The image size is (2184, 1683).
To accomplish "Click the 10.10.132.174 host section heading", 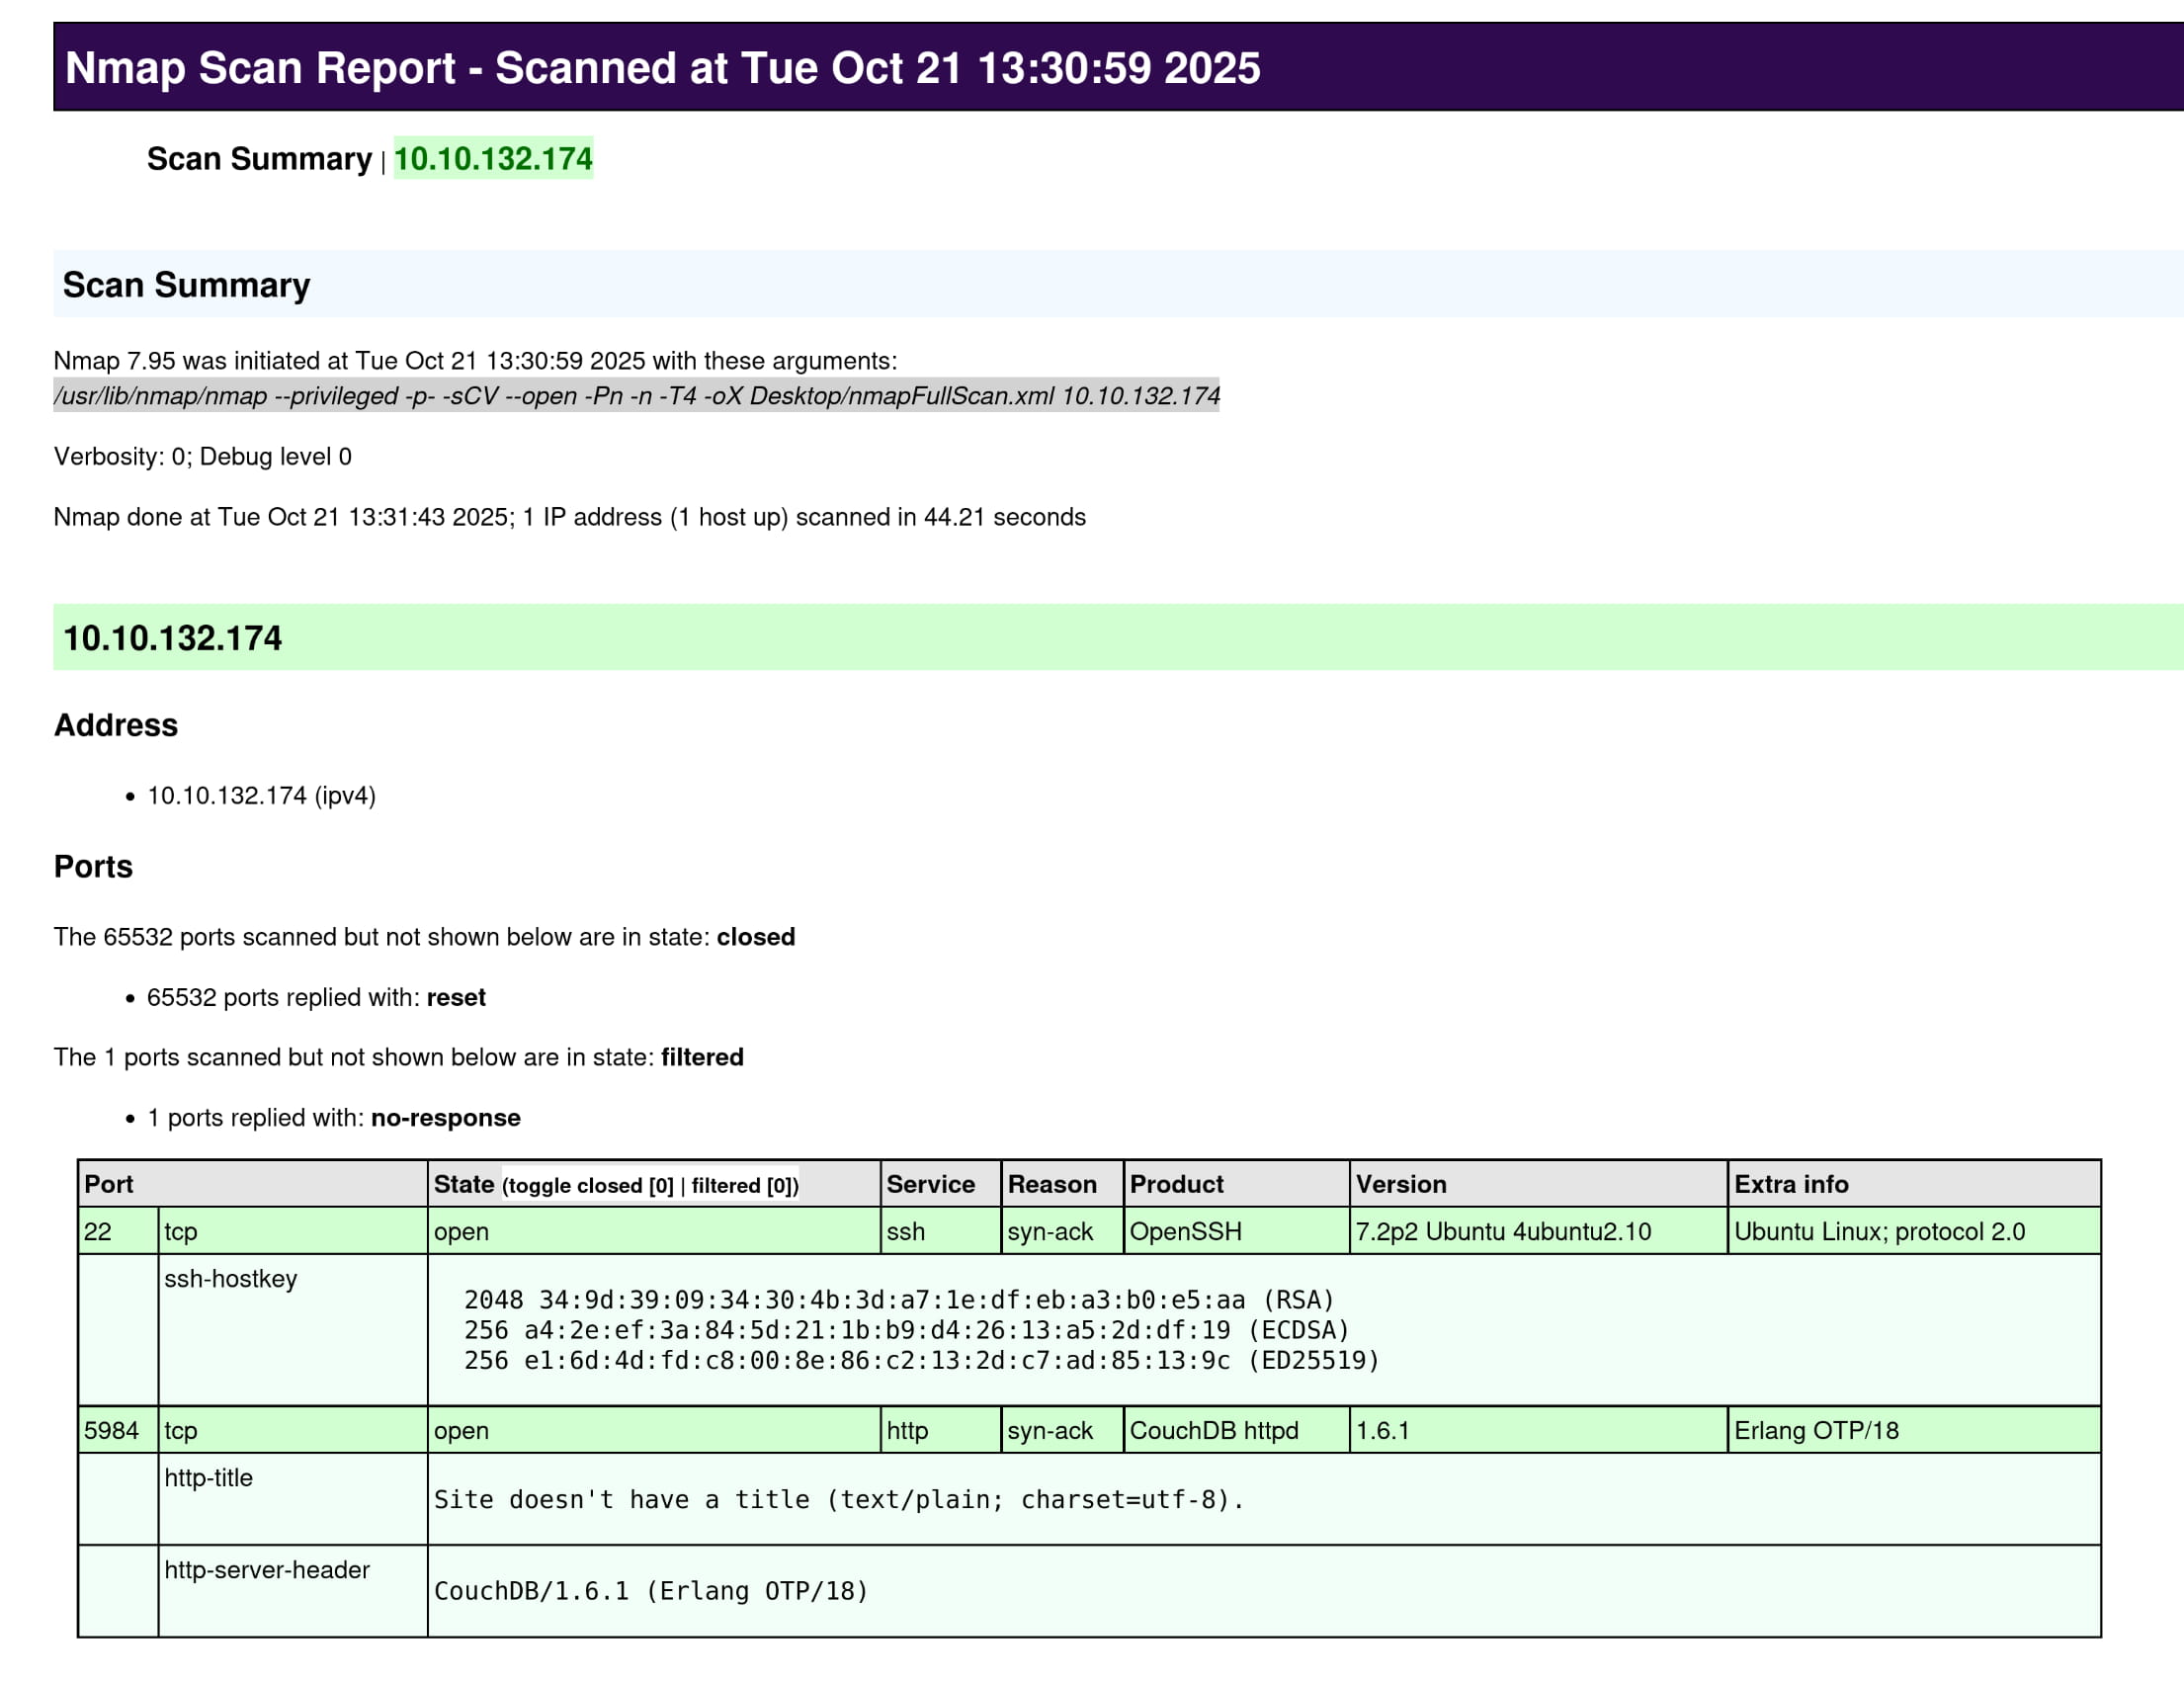I will tap(172, 638).
